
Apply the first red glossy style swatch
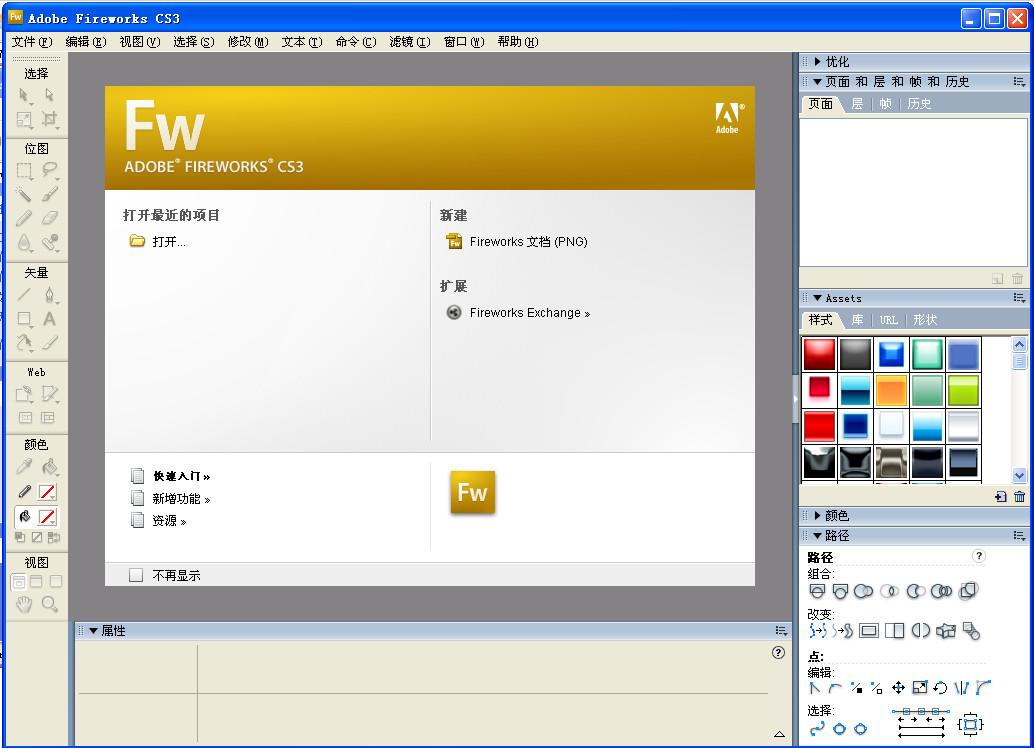click(819, 354)
